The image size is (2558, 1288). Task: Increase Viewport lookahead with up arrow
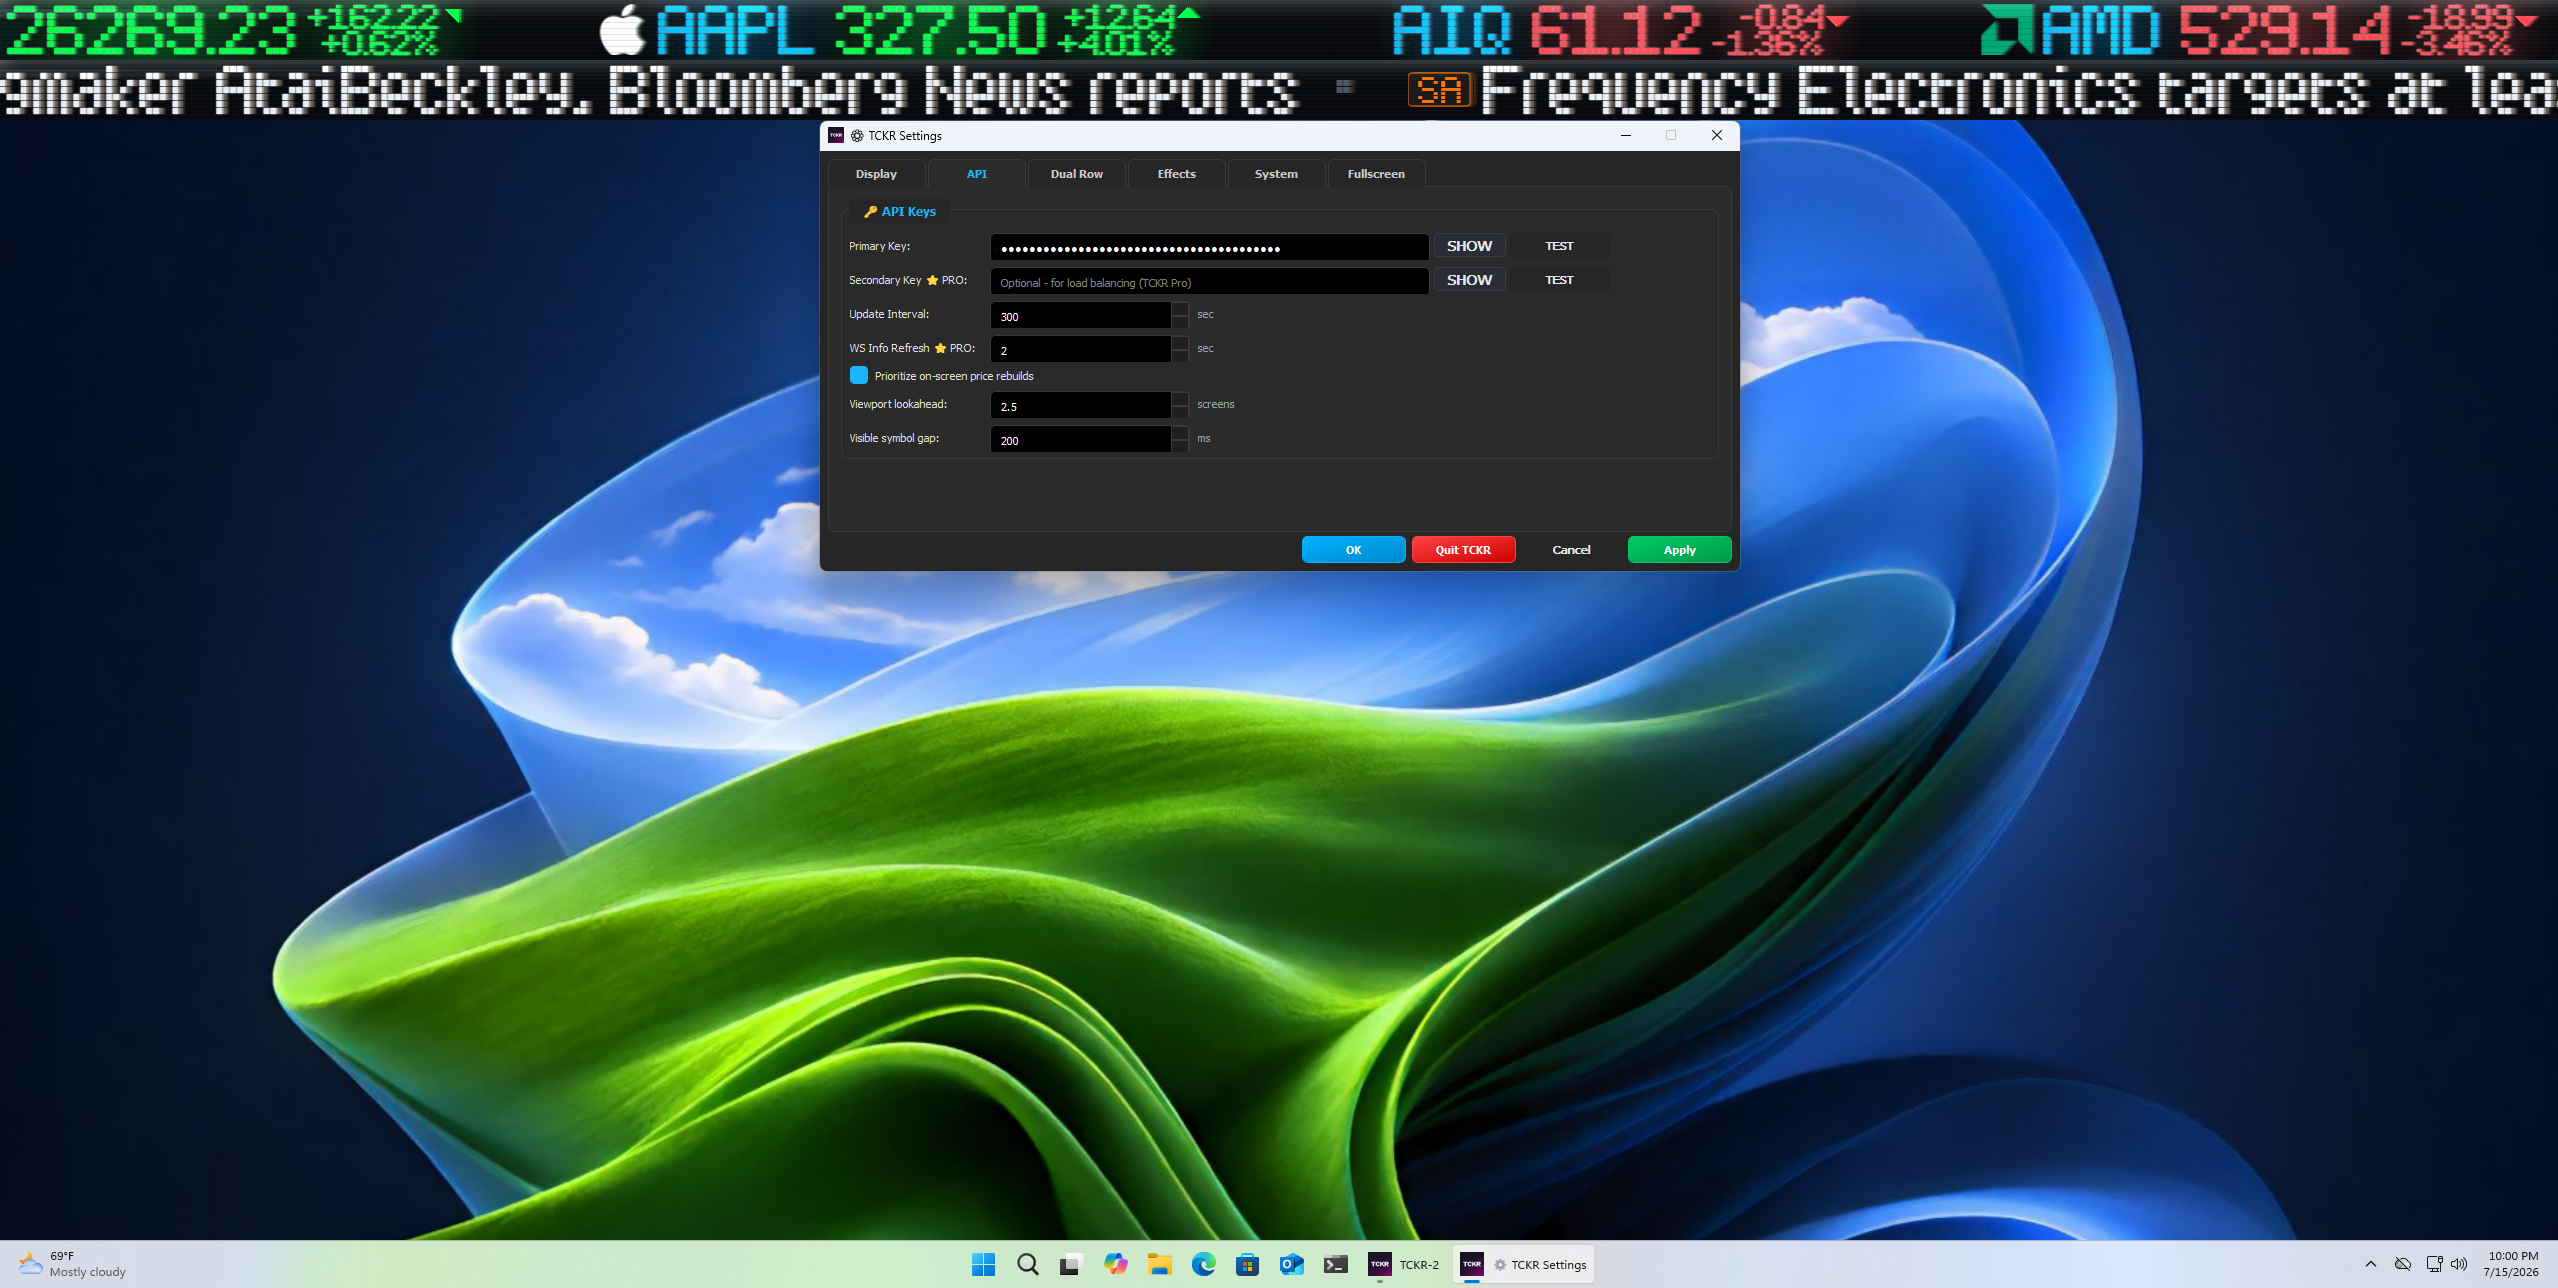point(1180,399)
